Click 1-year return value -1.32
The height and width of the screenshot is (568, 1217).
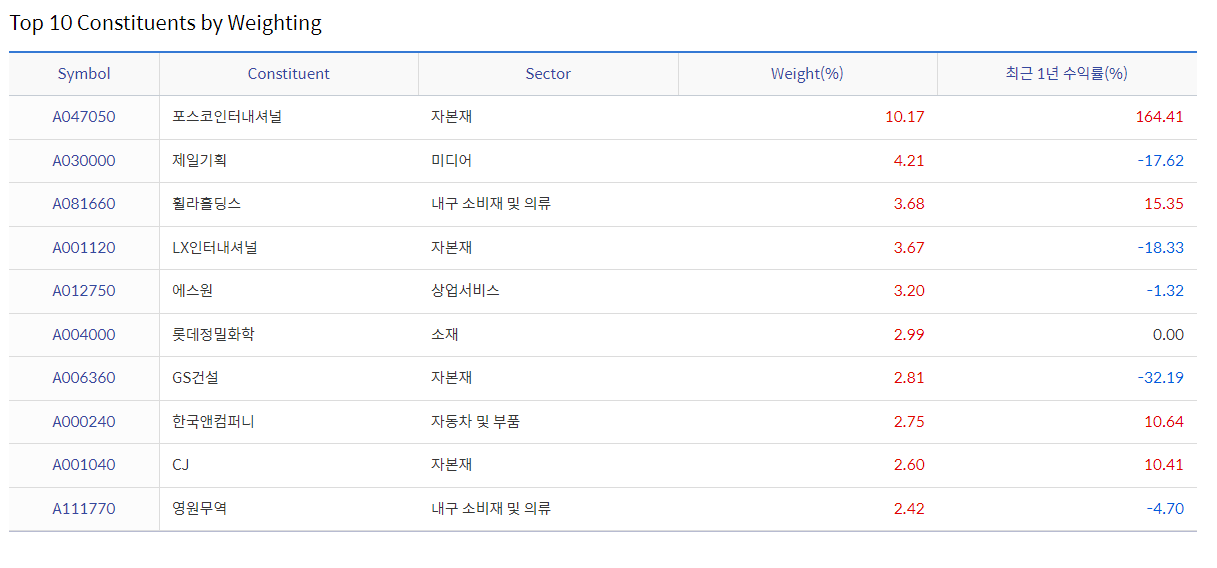point(1165,291)
